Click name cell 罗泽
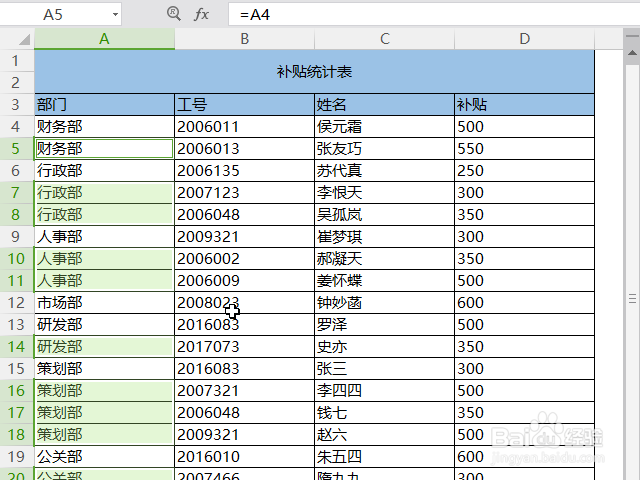Image resolution: width=640 pixels, height=480 pixels. pos(384,325)
